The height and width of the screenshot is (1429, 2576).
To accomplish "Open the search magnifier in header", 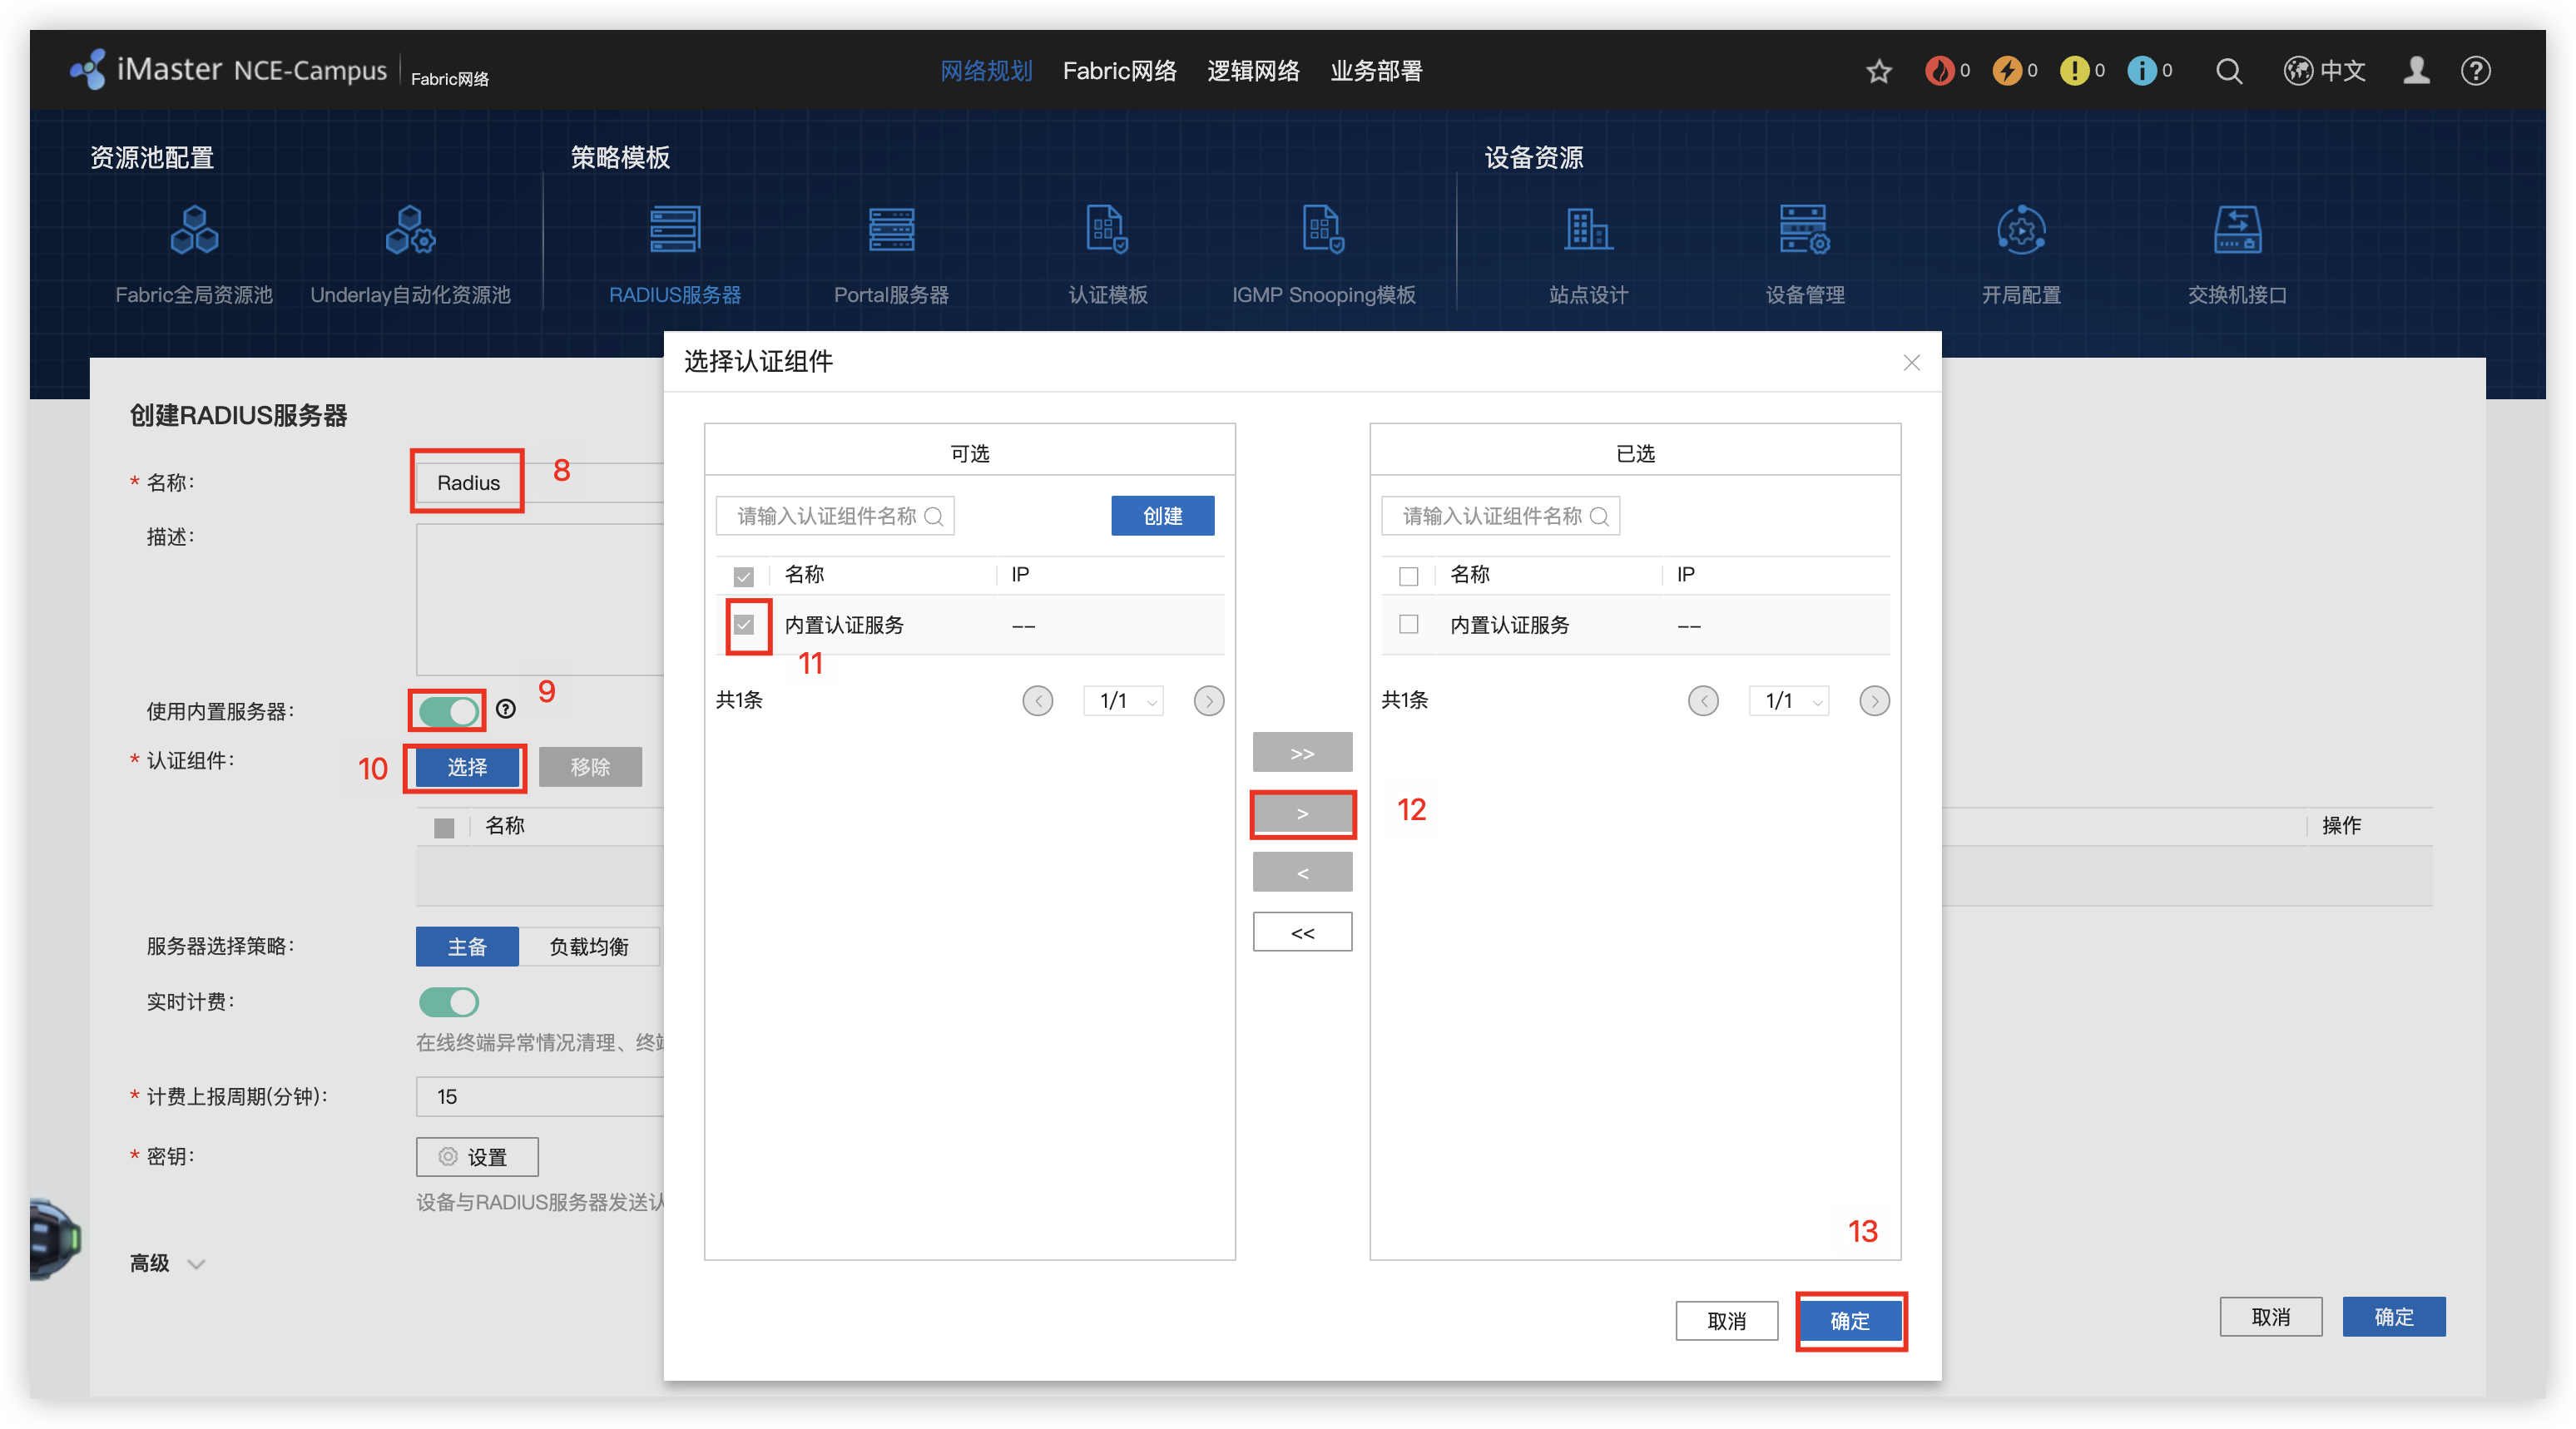I will pyautogui.click(x=2228, y=71).
